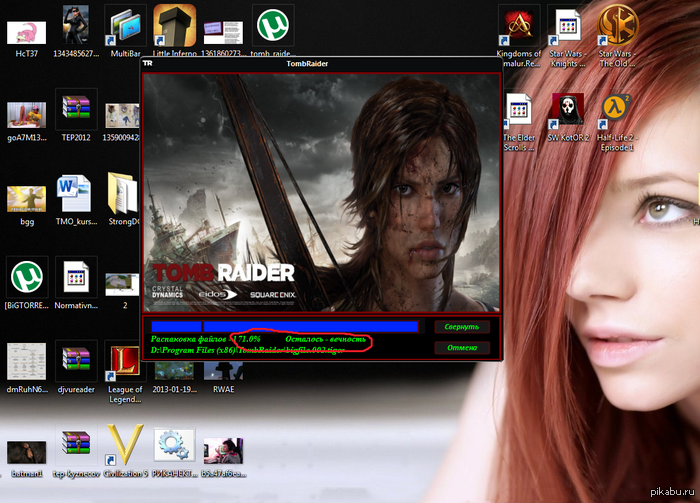Select the TMO_kurs Word document
Image resolution: width=700 pixels, height=503 pixels.
coord(76,192)
